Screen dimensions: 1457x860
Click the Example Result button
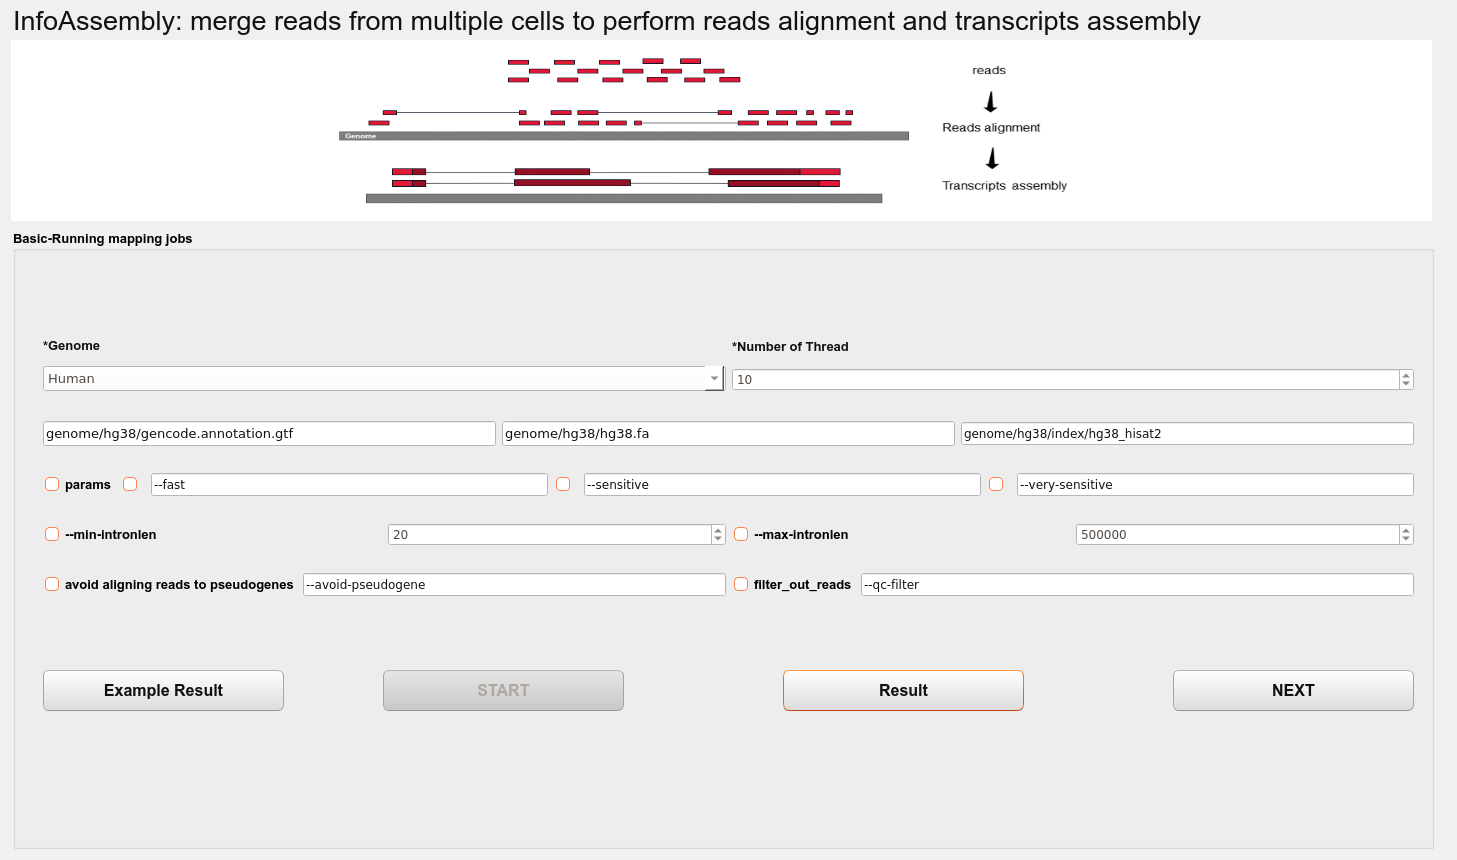pyautogui.click(x=163, y=690)
